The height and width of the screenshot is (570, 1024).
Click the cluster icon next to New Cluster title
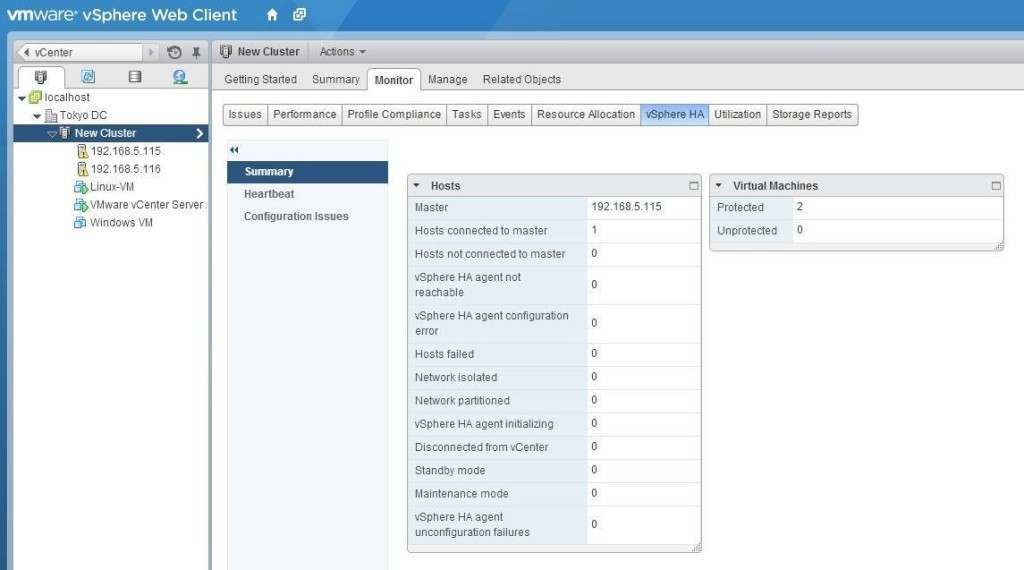click(x=225, y=52)
